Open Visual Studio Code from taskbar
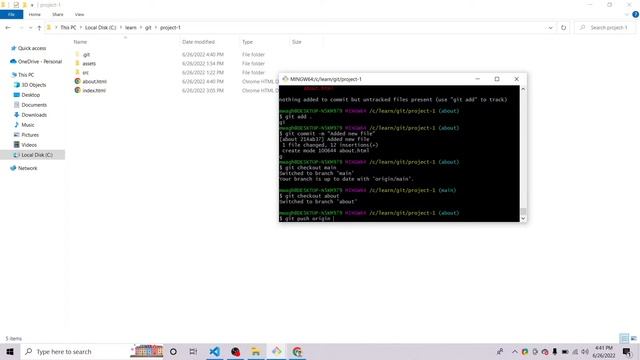The height and width of the screenshot is (360, 640). (x=215, y=352)
